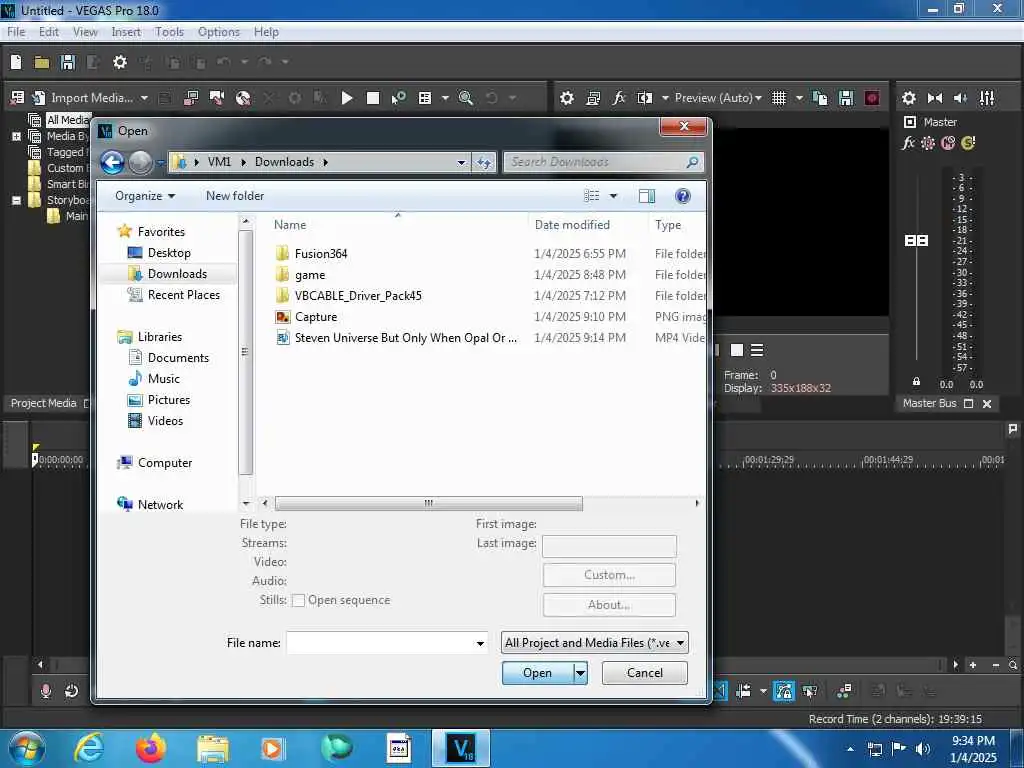Toggle the Dim Output speaker icon

click(x=961, y=98)
